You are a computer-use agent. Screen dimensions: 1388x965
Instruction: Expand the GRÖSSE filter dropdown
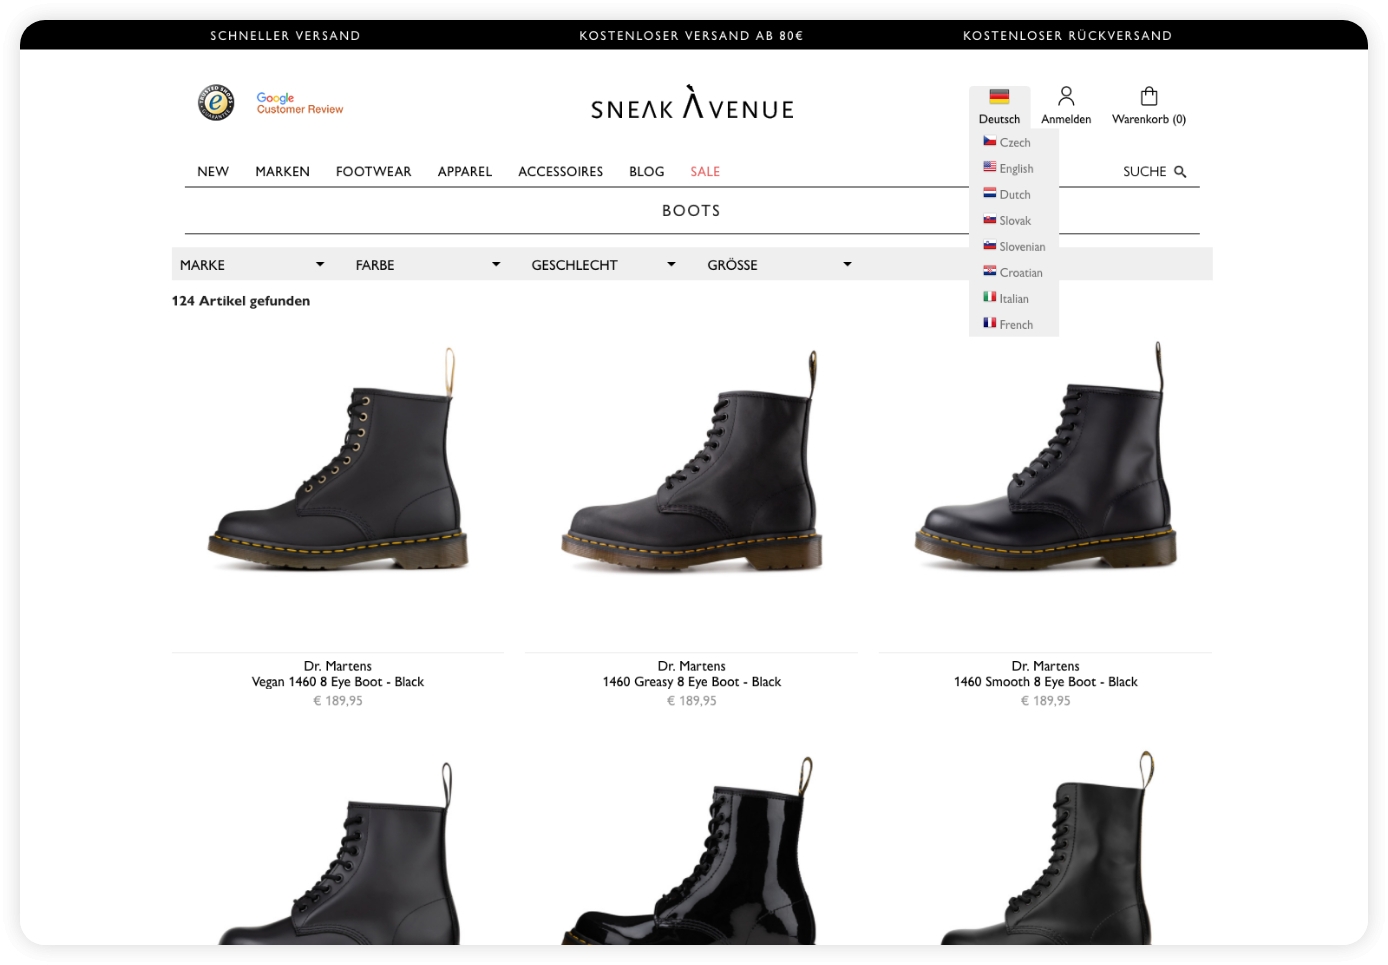coord(780,265)
